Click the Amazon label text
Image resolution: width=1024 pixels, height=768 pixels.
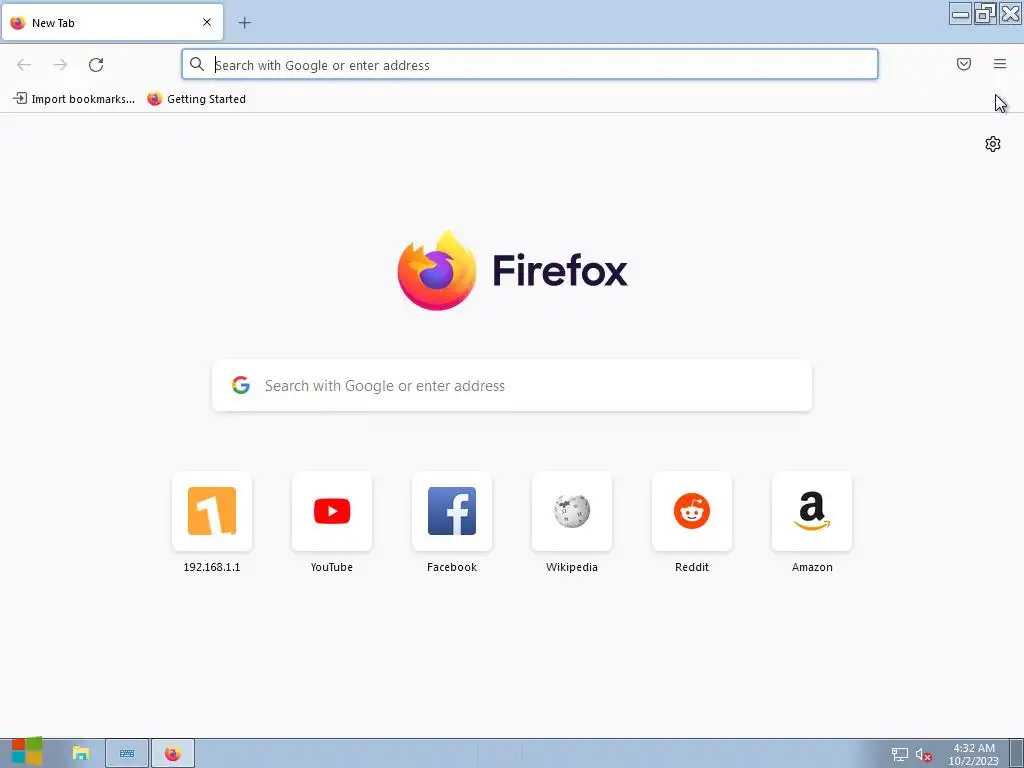[812, 567]
